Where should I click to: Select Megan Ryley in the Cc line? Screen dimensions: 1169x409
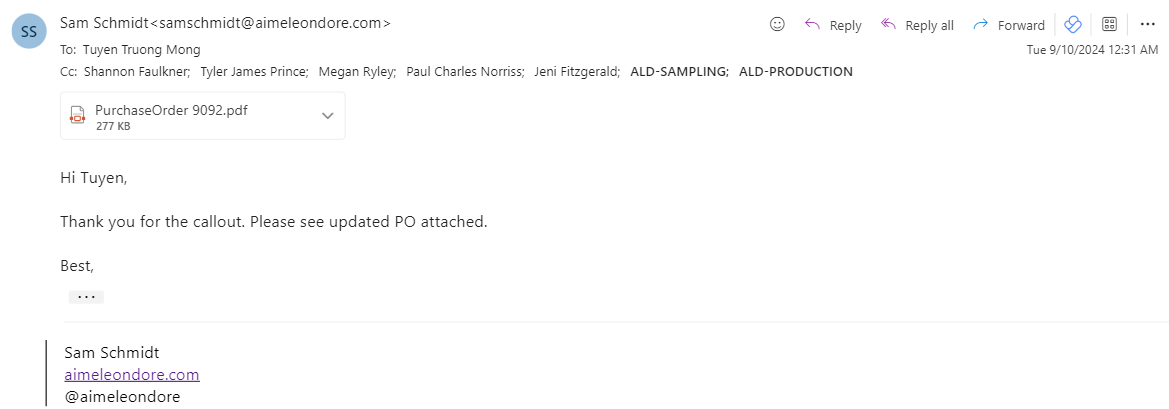tap(357, 72)
